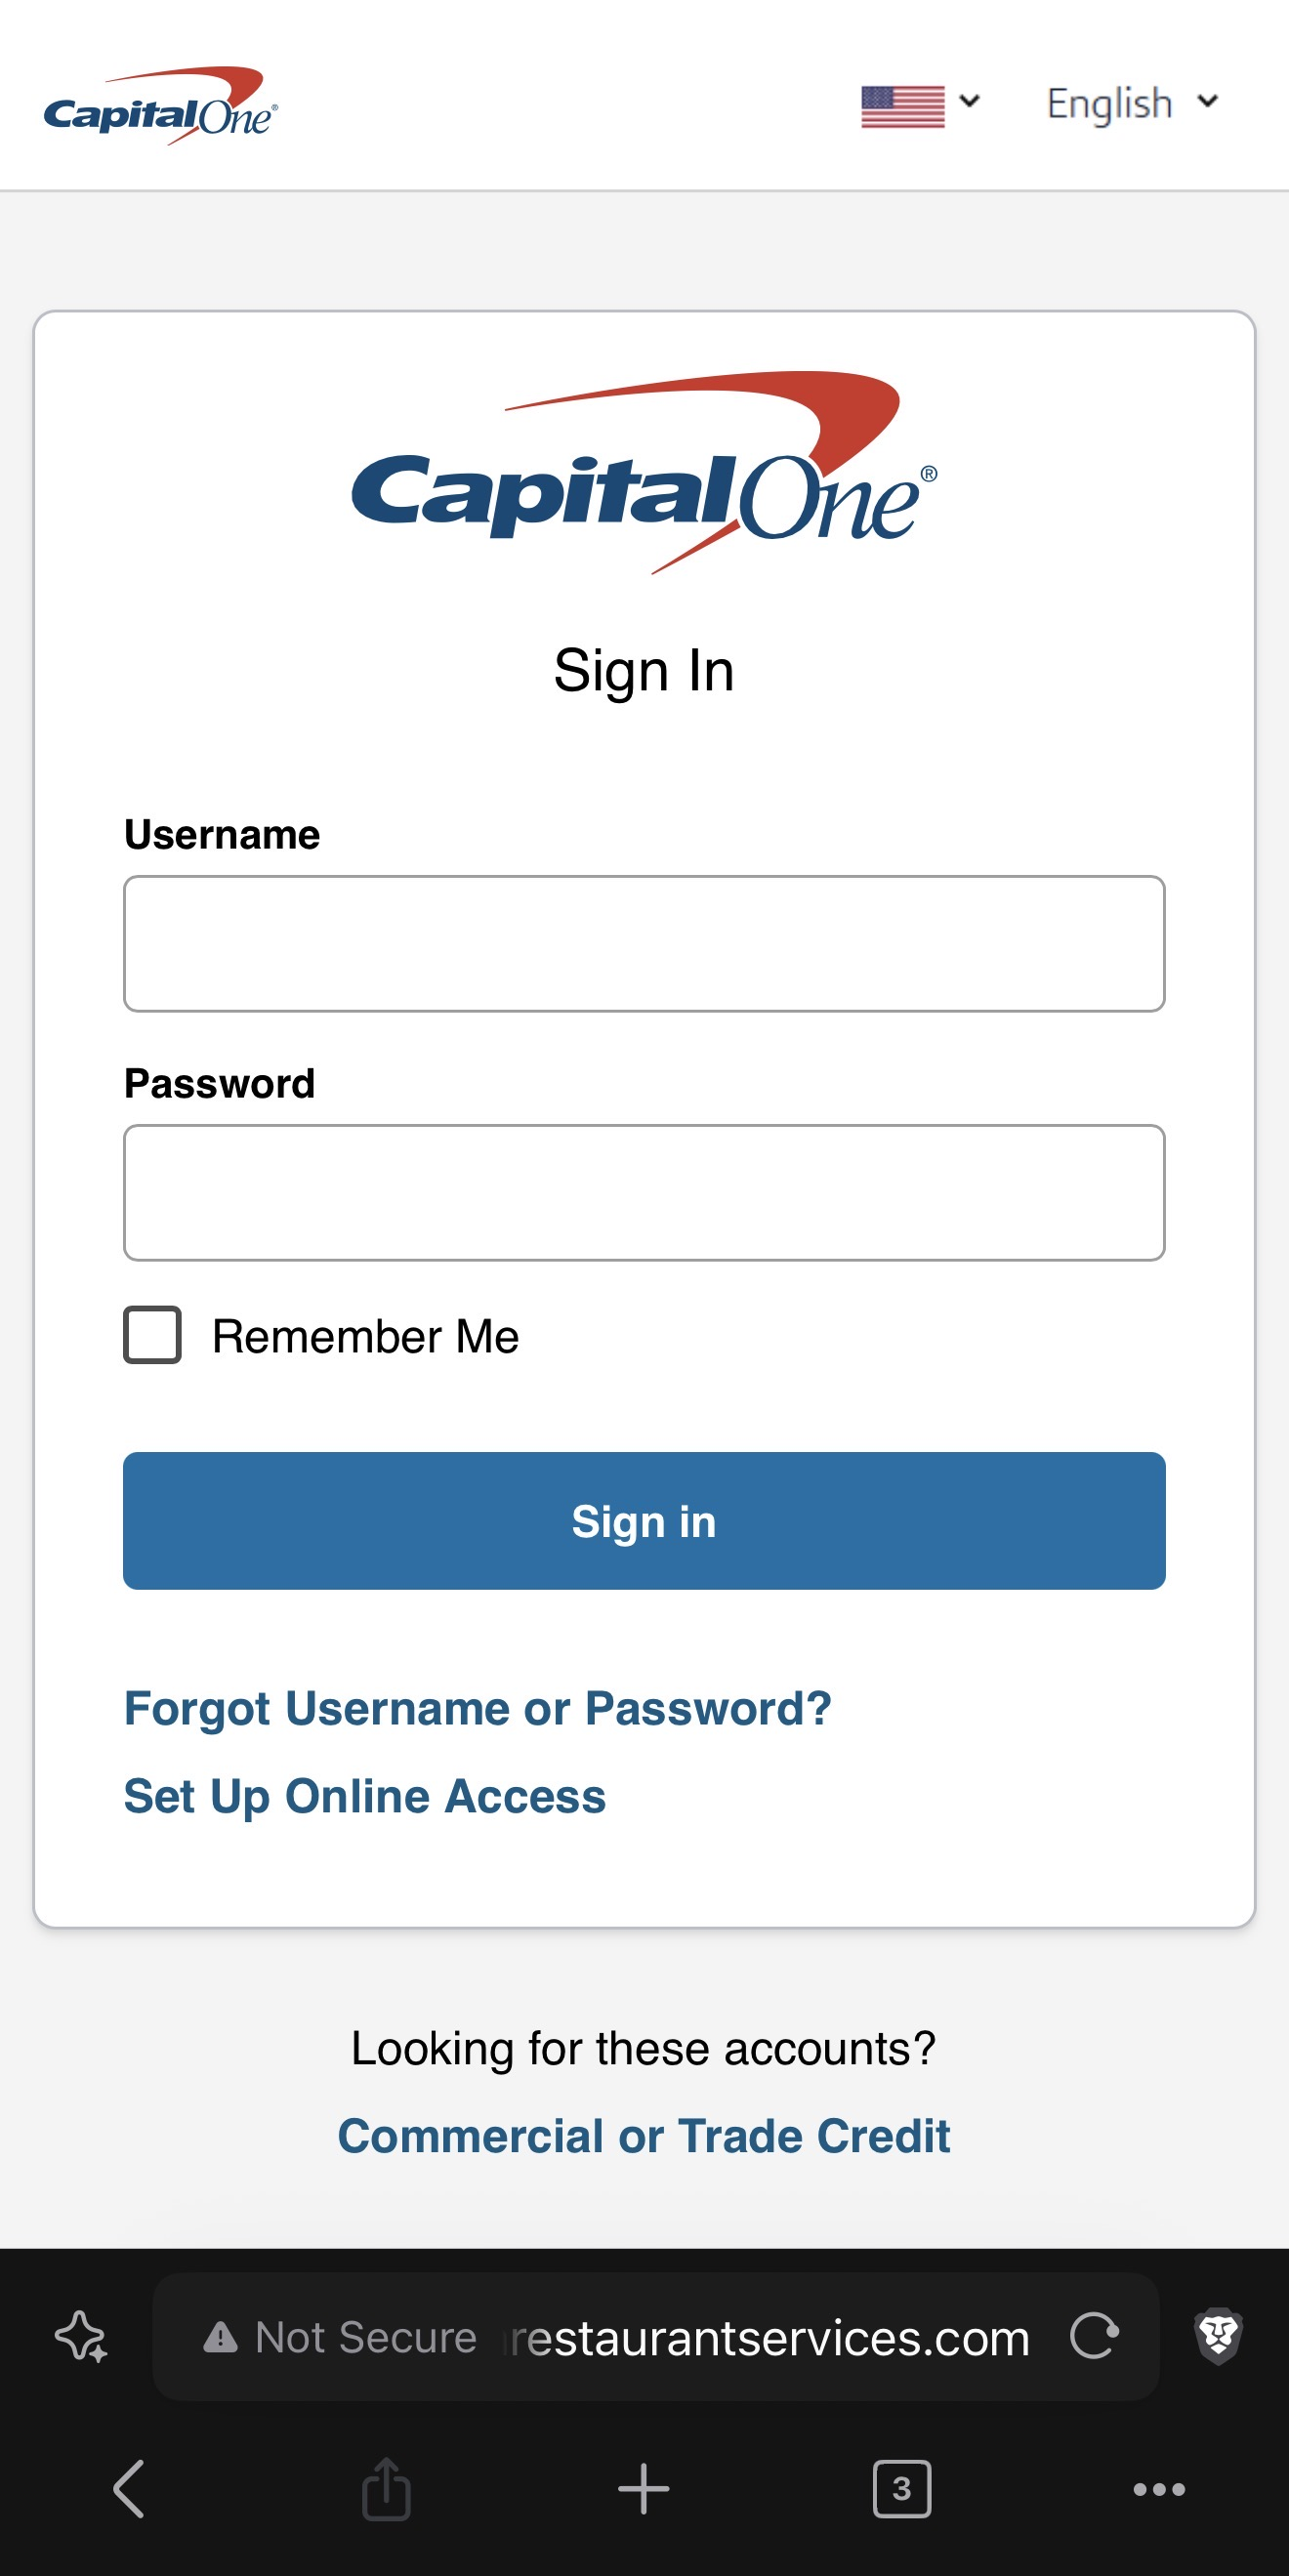Click the Capital One header logo
Image resolution: width=1289 pixels, height=2576 pixels.
coord(160,107)
